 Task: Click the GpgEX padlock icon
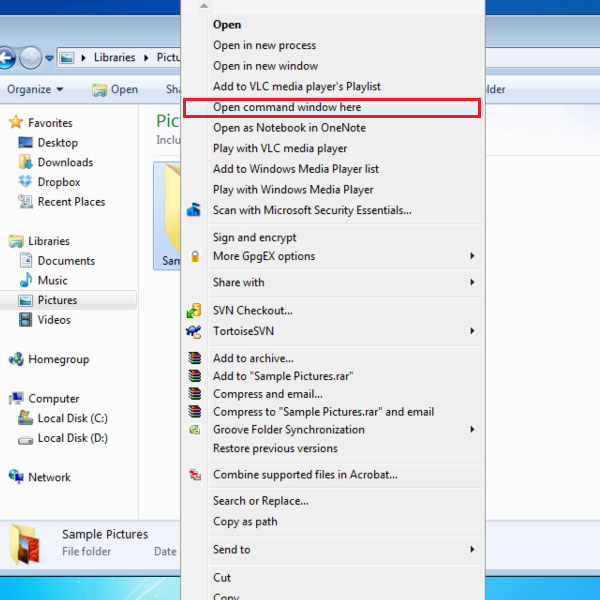coord(195,256)
